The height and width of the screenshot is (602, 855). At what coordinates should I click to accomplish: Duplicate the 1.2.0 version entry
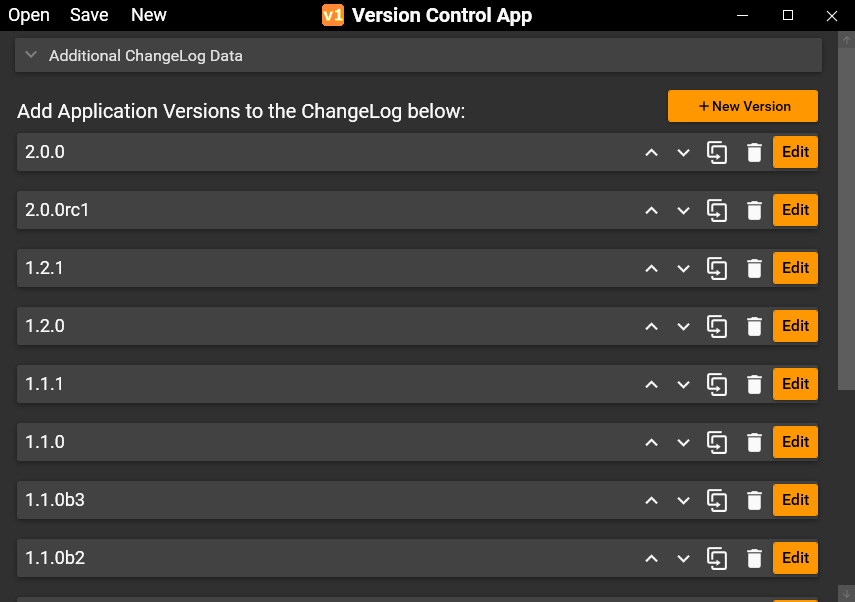[717, 327]
